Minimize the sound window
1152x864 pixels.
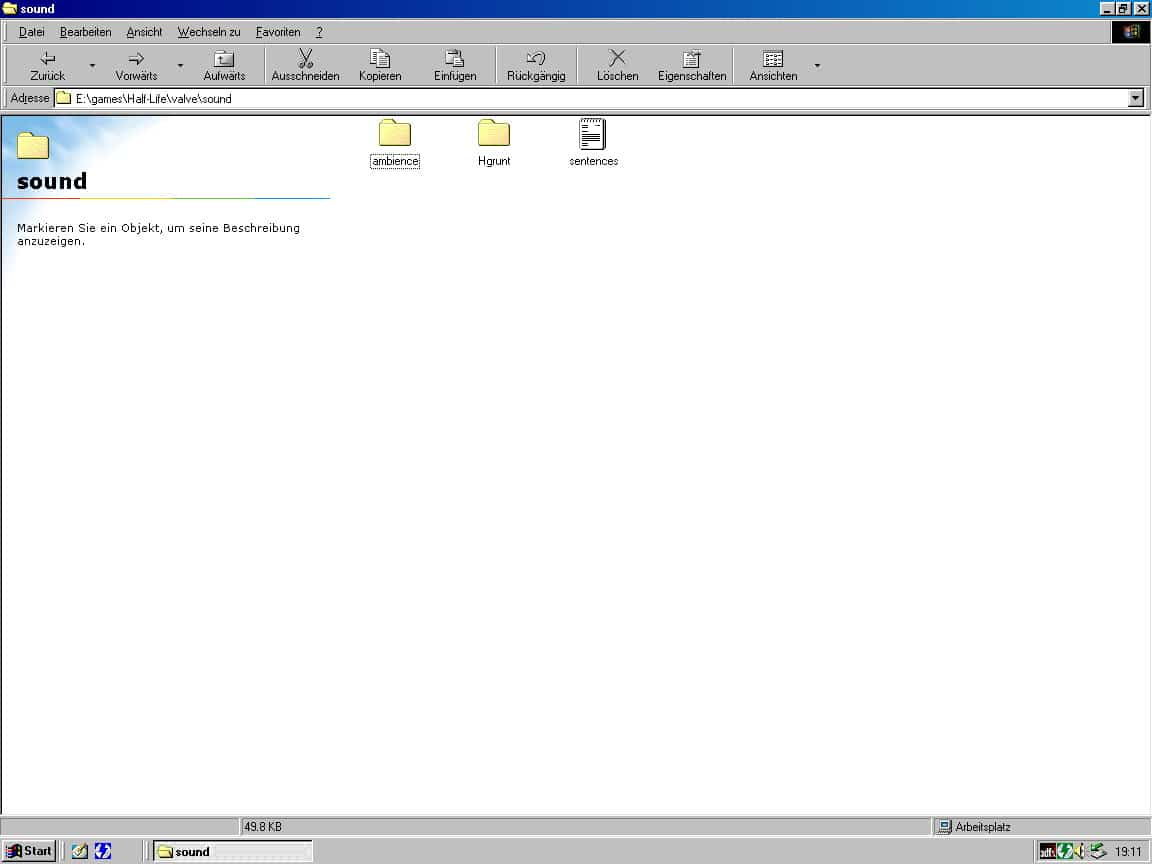1107,9
